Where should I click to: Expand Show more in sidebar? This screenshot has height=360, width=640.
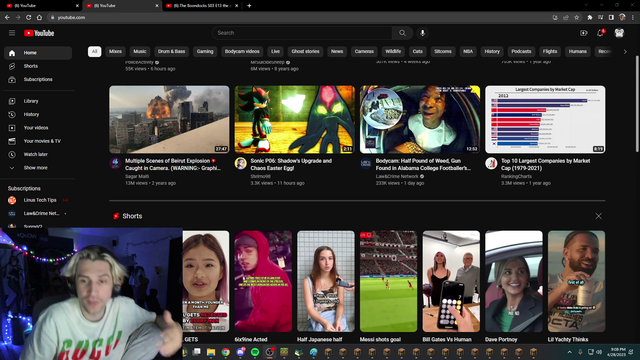click(x=38, y=168)
